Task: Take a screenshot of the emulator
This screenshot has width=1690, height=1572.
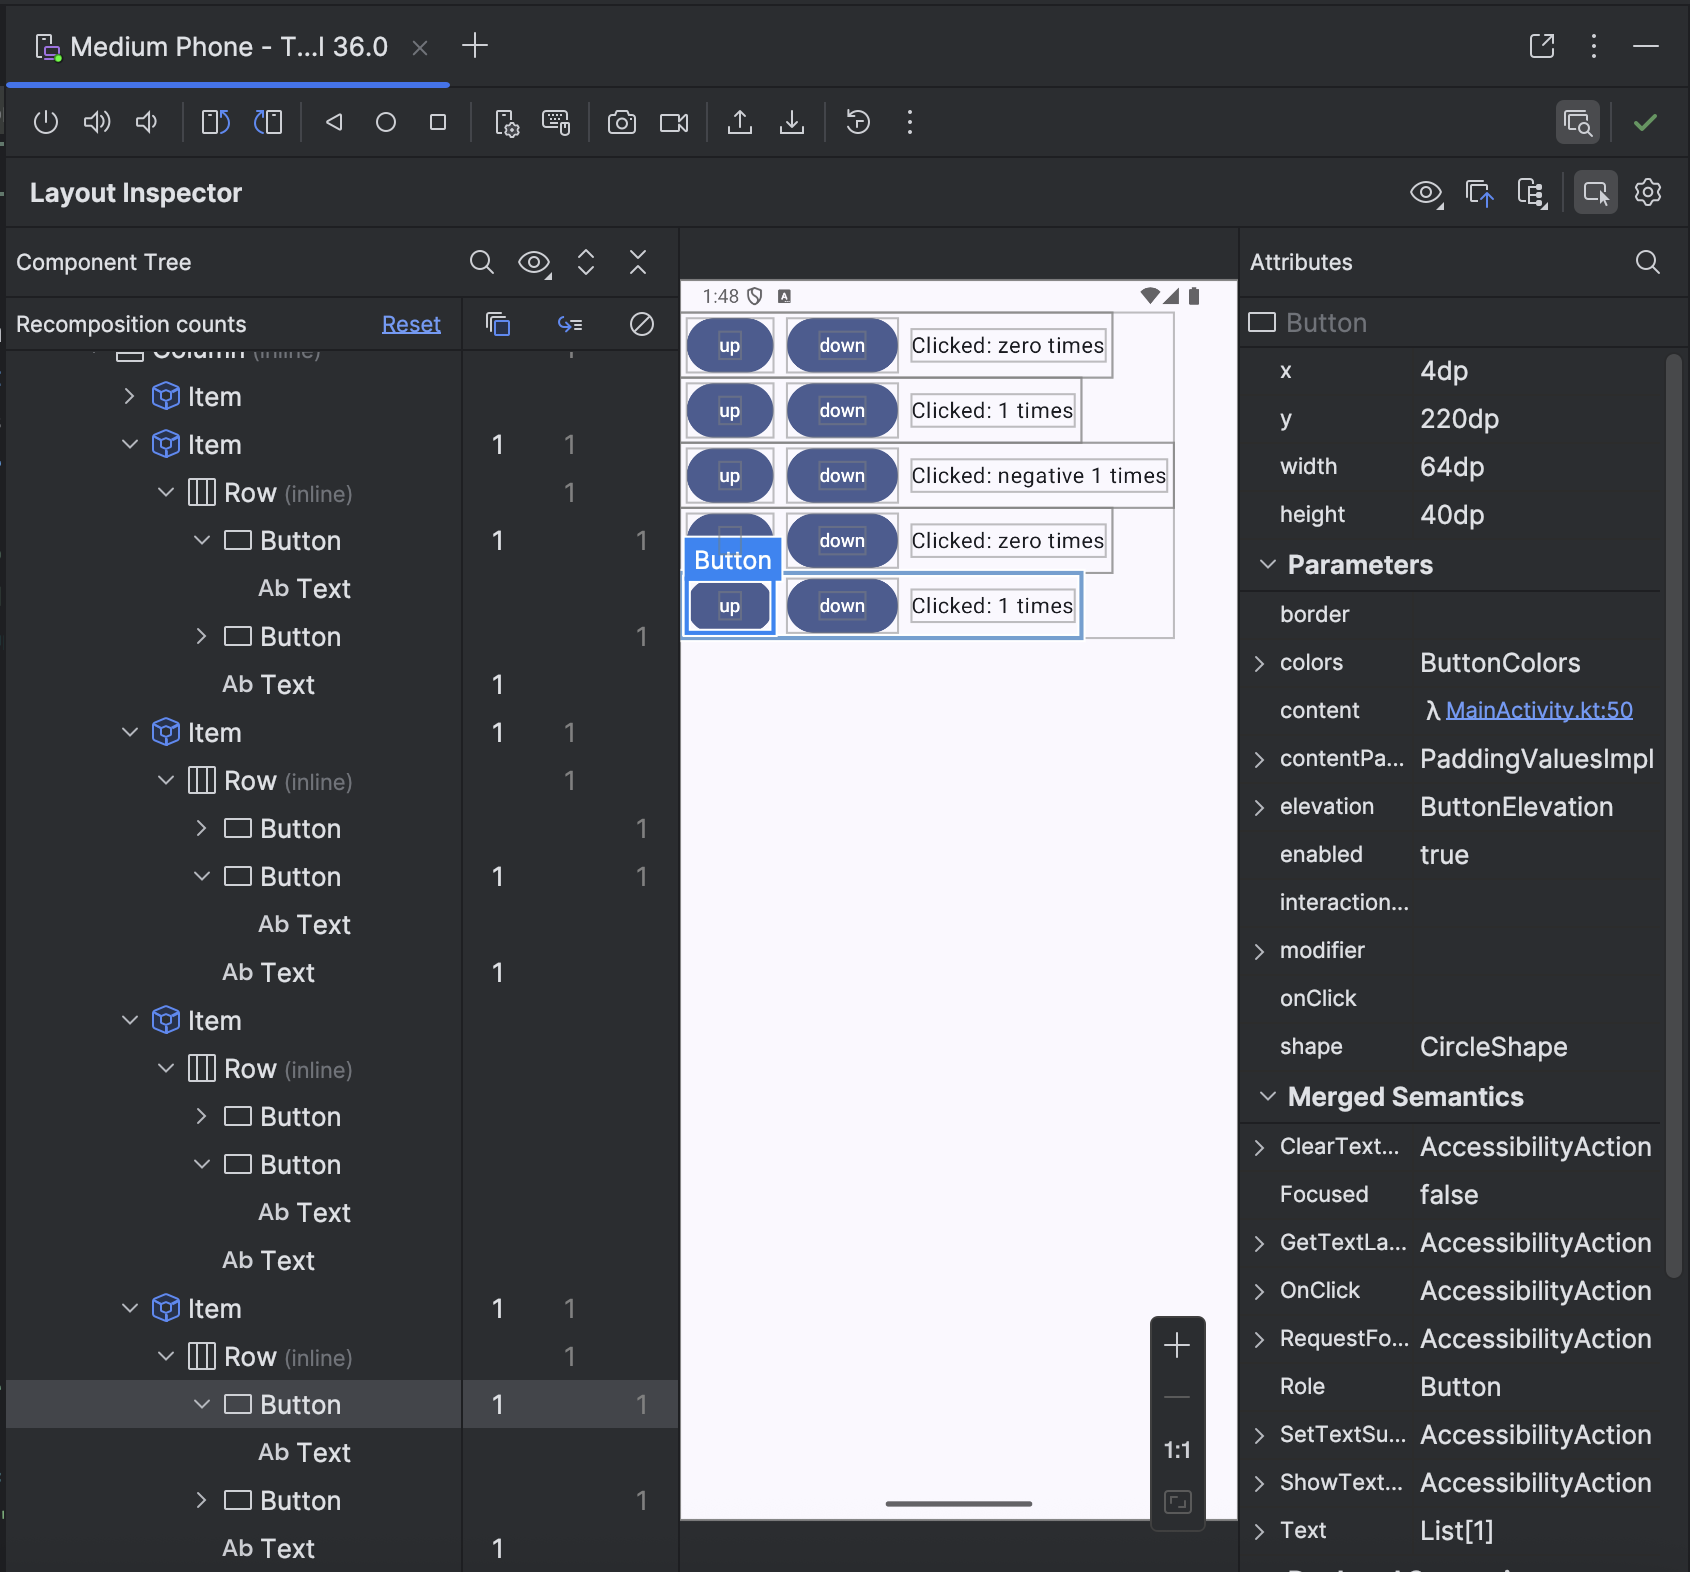Action: coord(623,122)
